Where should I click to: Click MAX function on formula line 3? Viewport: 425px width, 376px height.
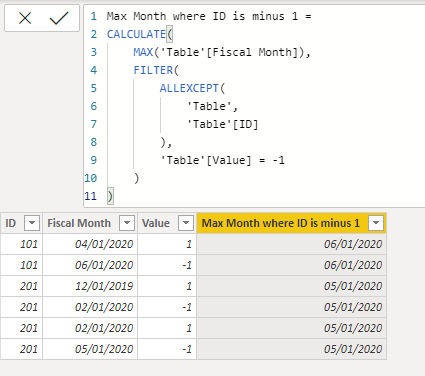click(x=143, y=52)
